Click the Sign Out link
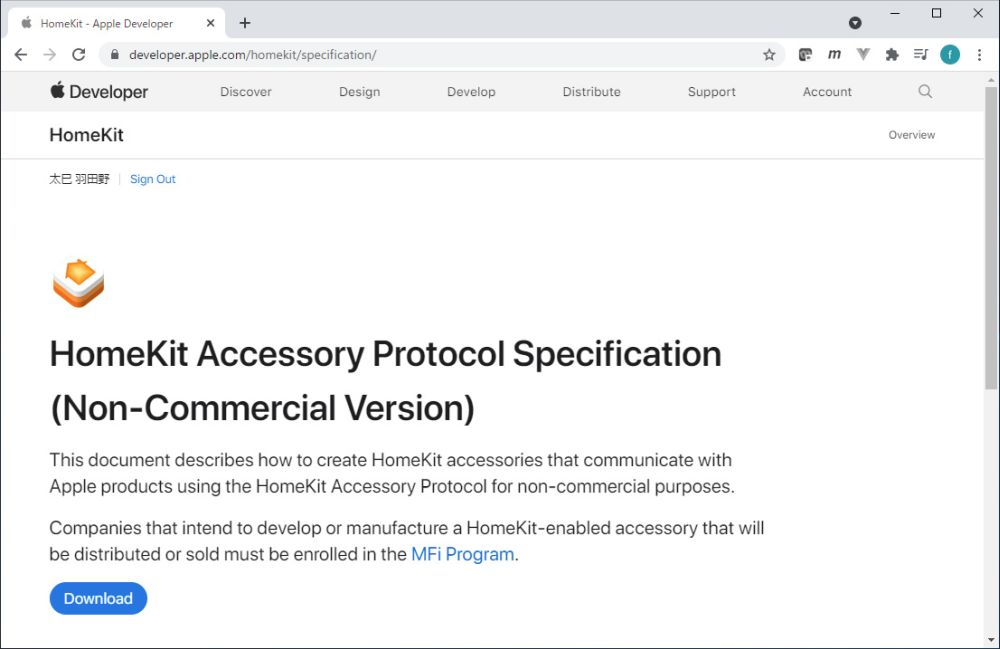The image size is (1000, 649). (152, 179)
